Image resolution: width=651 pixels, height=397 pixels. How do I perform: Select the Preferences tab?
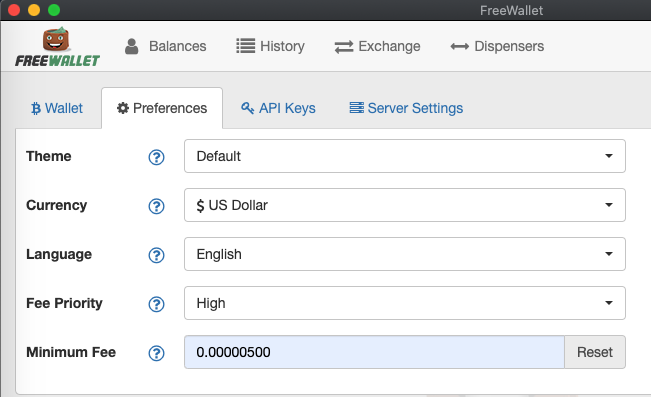click(162, 108)
